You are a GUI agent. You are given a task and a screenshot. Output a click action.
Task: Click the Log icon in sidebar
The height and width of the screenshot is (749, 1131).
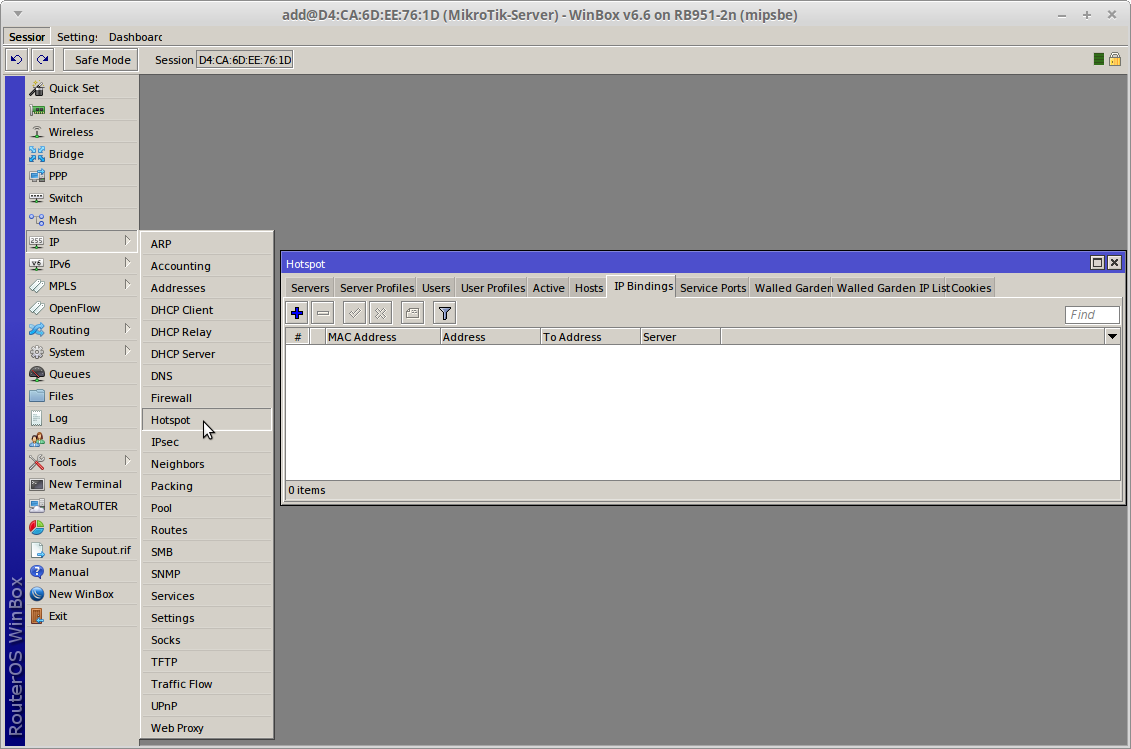tap(37, 418)
